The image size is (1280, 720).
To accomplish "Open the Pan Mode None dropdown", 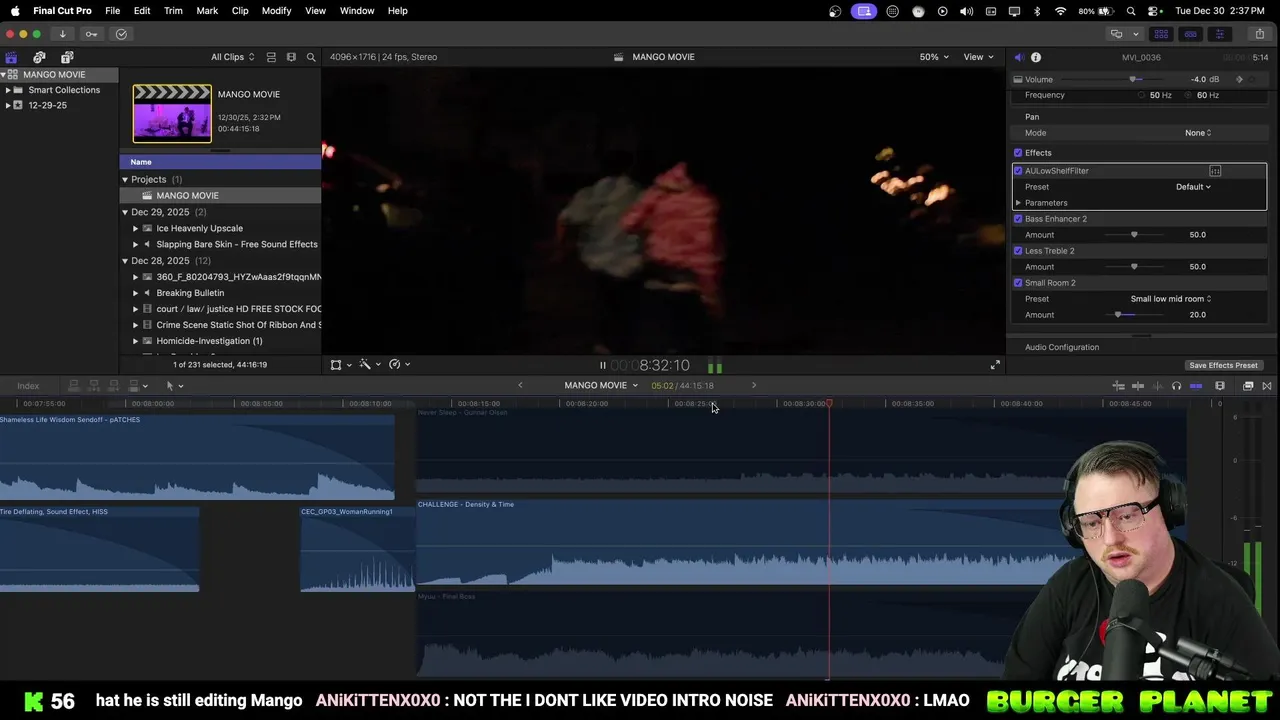I will tap(1198, 133).
